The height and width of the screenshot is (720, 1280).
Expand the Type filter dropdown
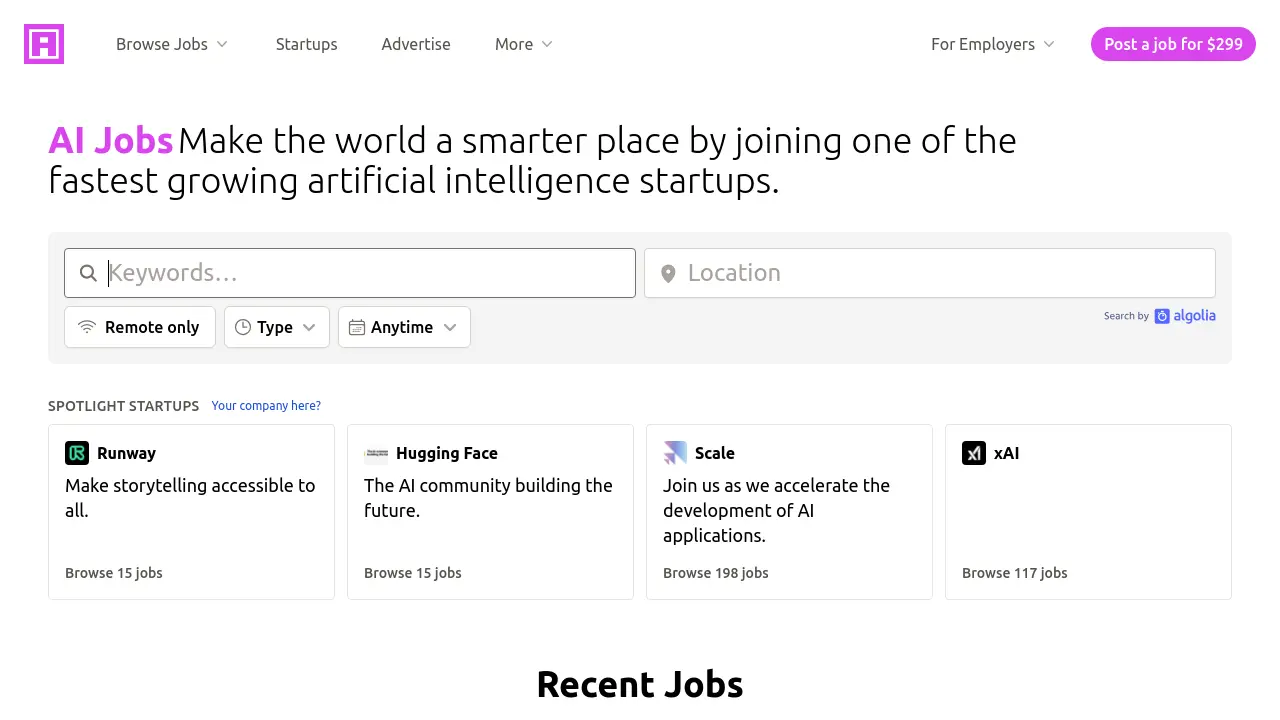(x=277, y=327)
